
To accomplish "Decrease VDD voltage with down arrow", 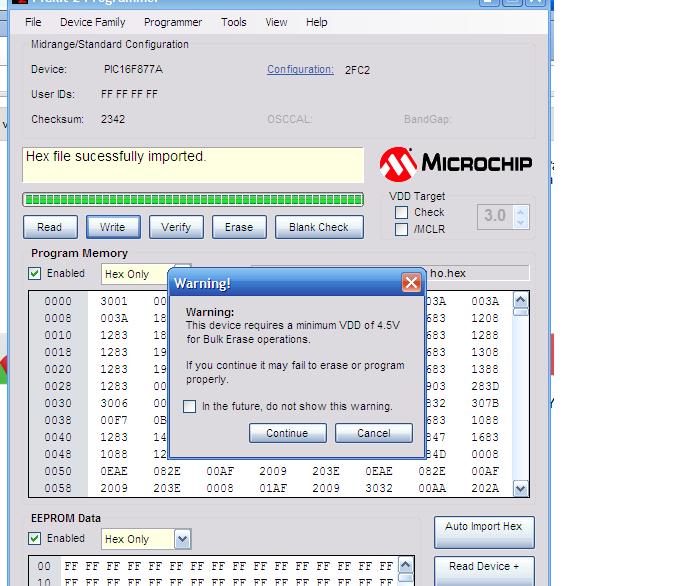I will point(521,223).
